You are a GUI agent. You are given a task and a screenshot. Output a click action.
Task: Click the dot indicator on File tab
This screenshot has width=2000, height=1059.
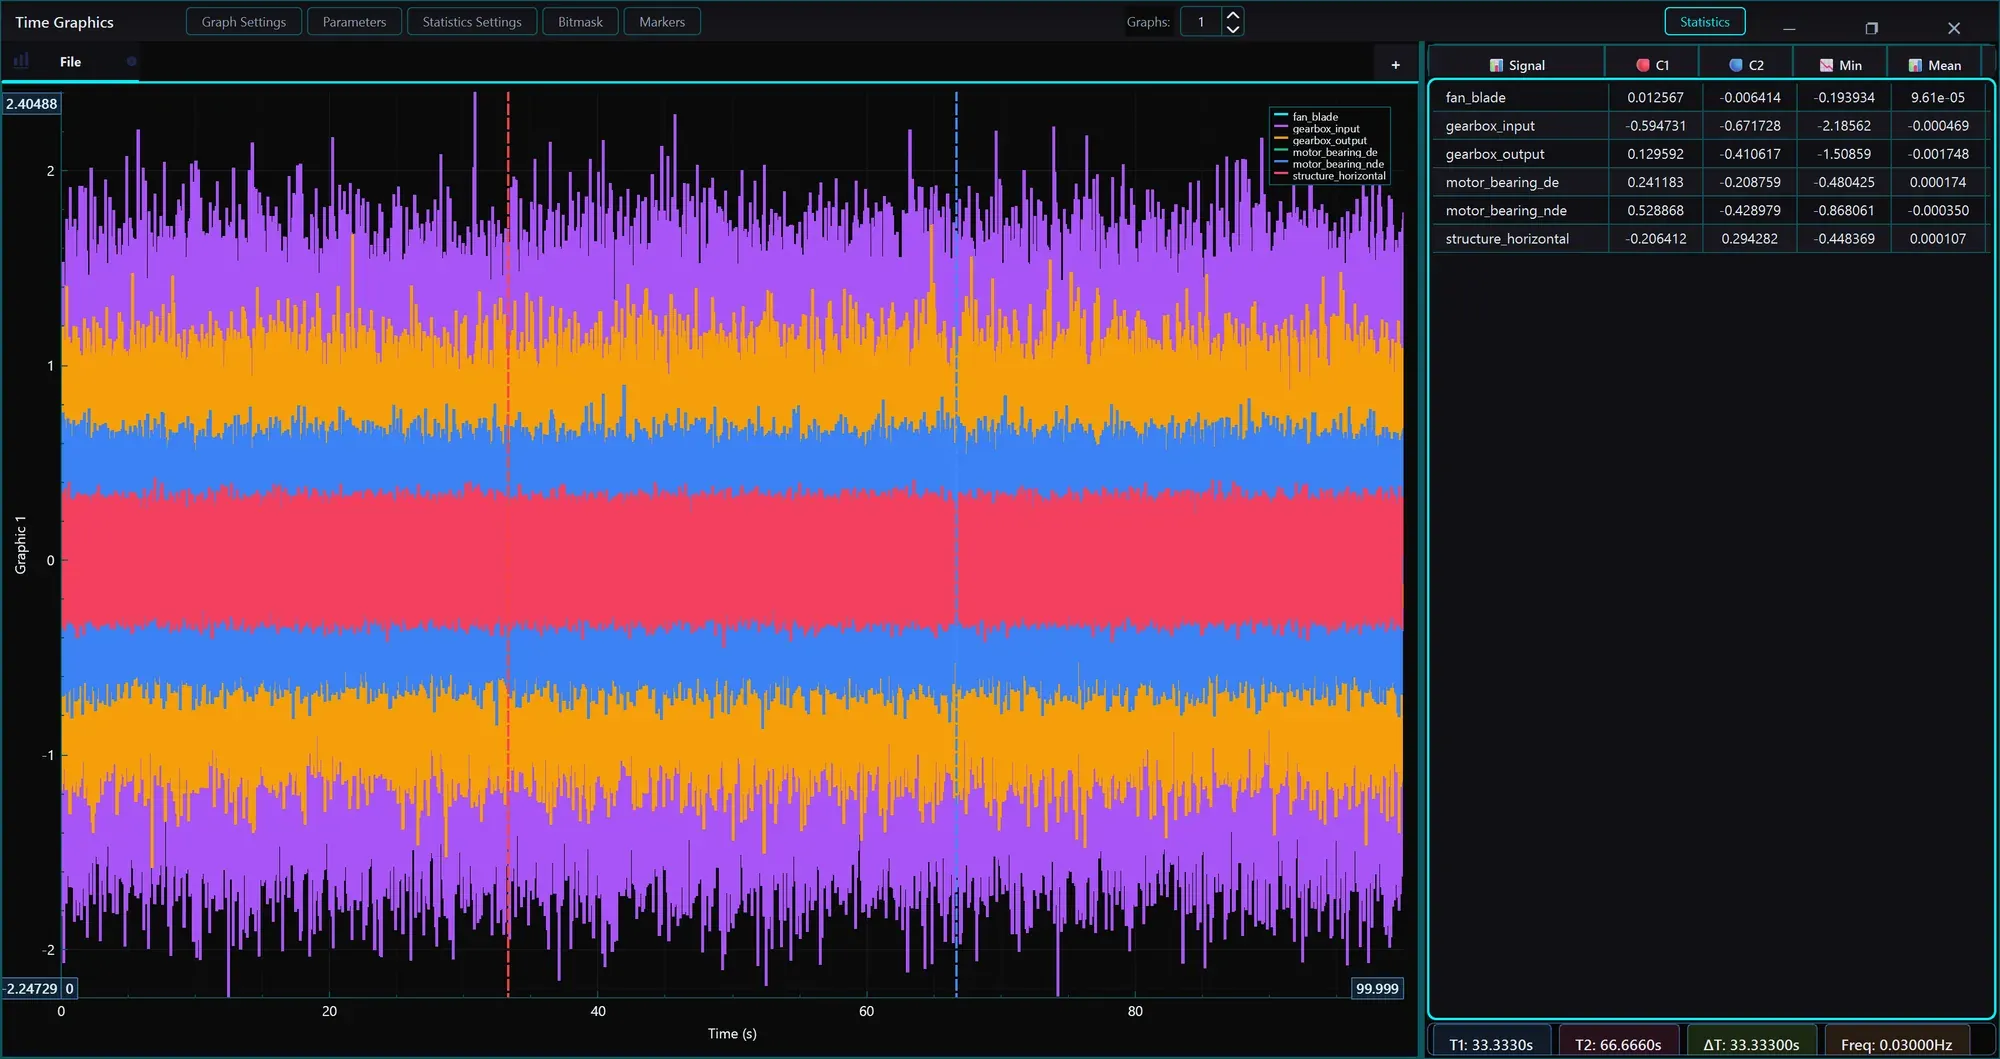pyautogui.click(x=131, y=61)
